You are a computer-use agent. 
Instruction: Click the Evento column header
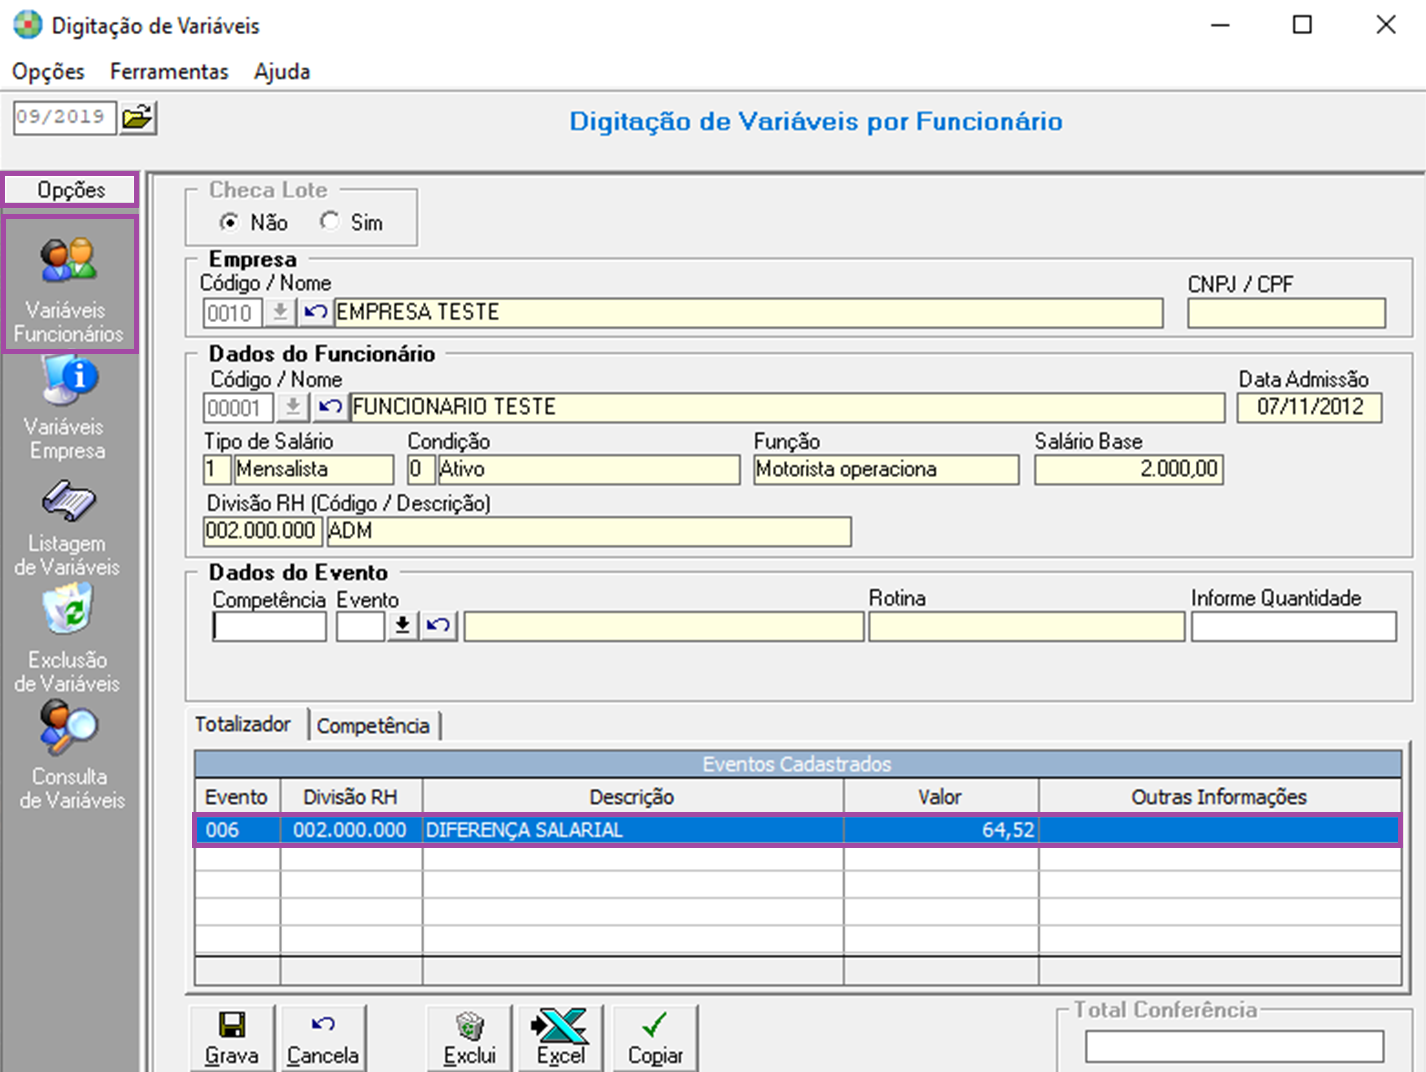tap(237, 797)
